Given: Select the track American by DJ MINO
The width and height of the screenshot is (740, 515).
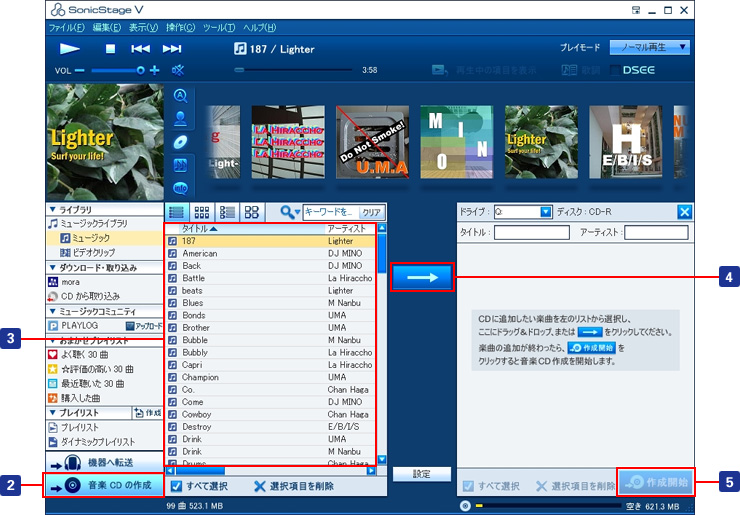Looking at the screenshot, I should (x=270, y=253).
